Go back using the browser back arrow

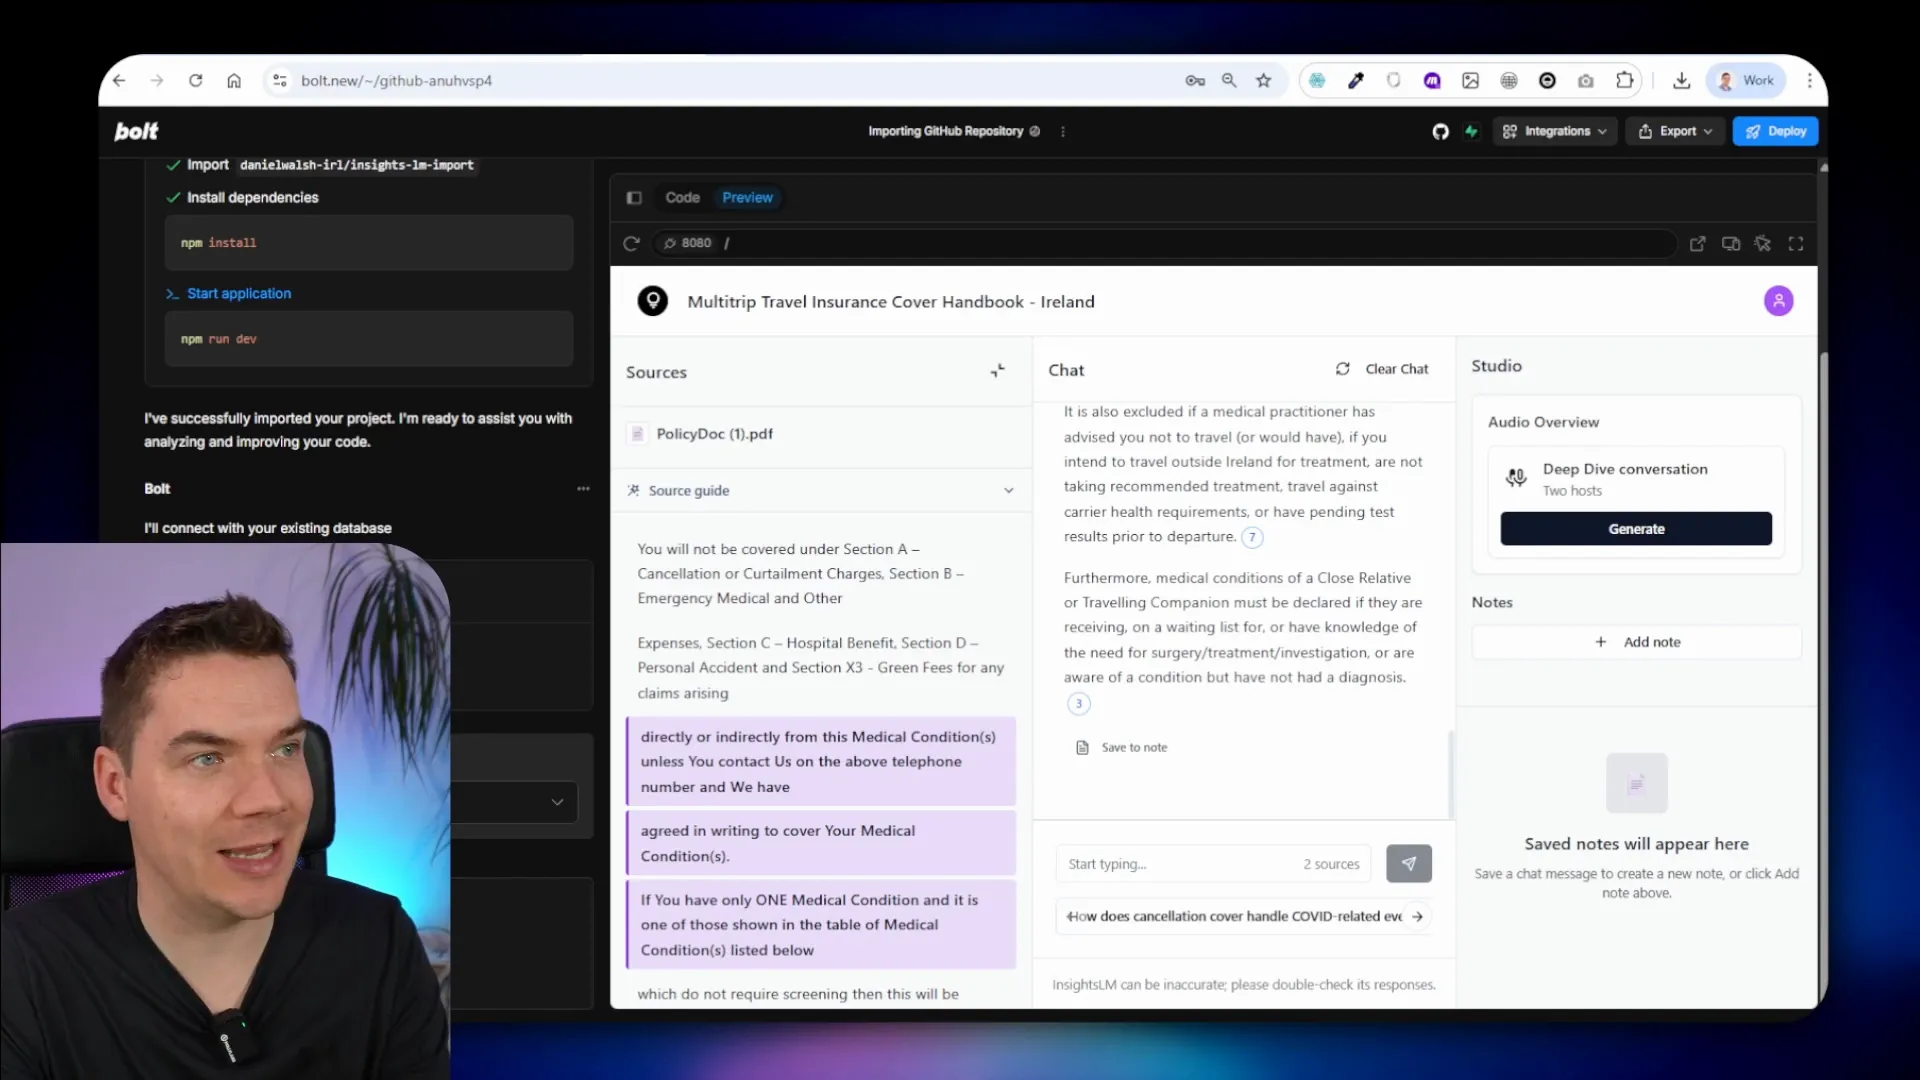coord(119,81)
